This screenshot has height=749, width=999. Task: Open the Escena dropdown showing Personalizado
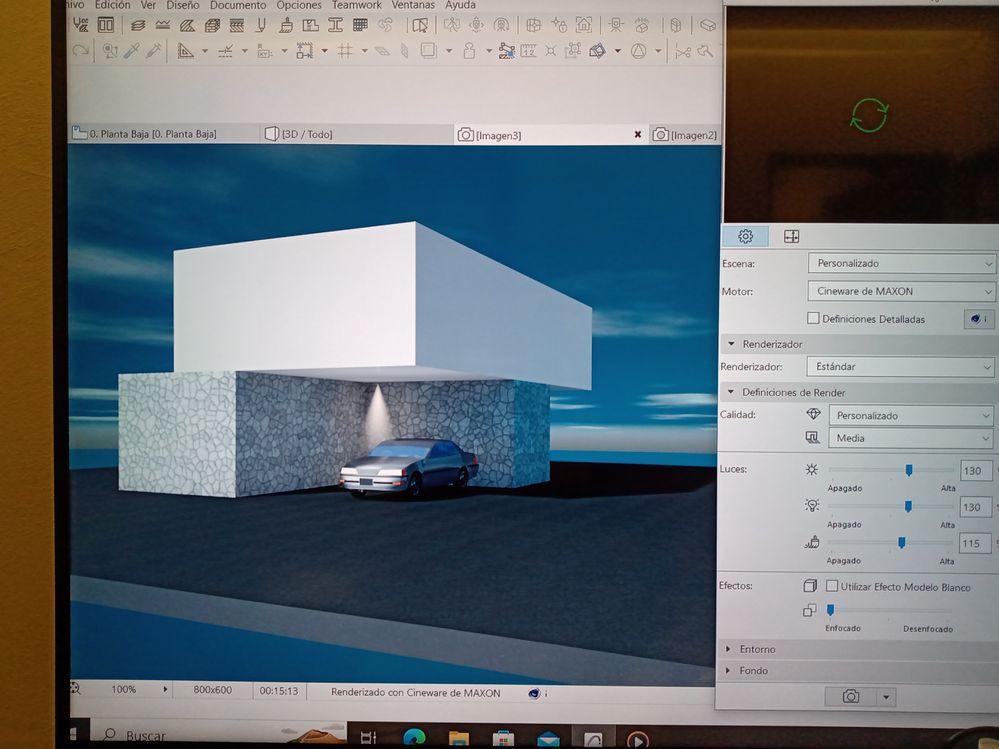click(x=900, y=263)
